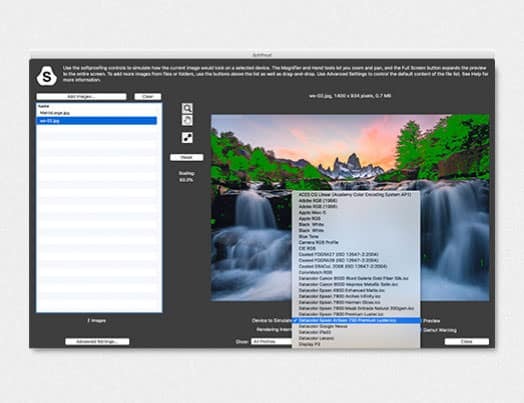This screenshot has height=403, width=524.
Task: Toggle the Preview checkbox label
Action: tap(431, 321)
